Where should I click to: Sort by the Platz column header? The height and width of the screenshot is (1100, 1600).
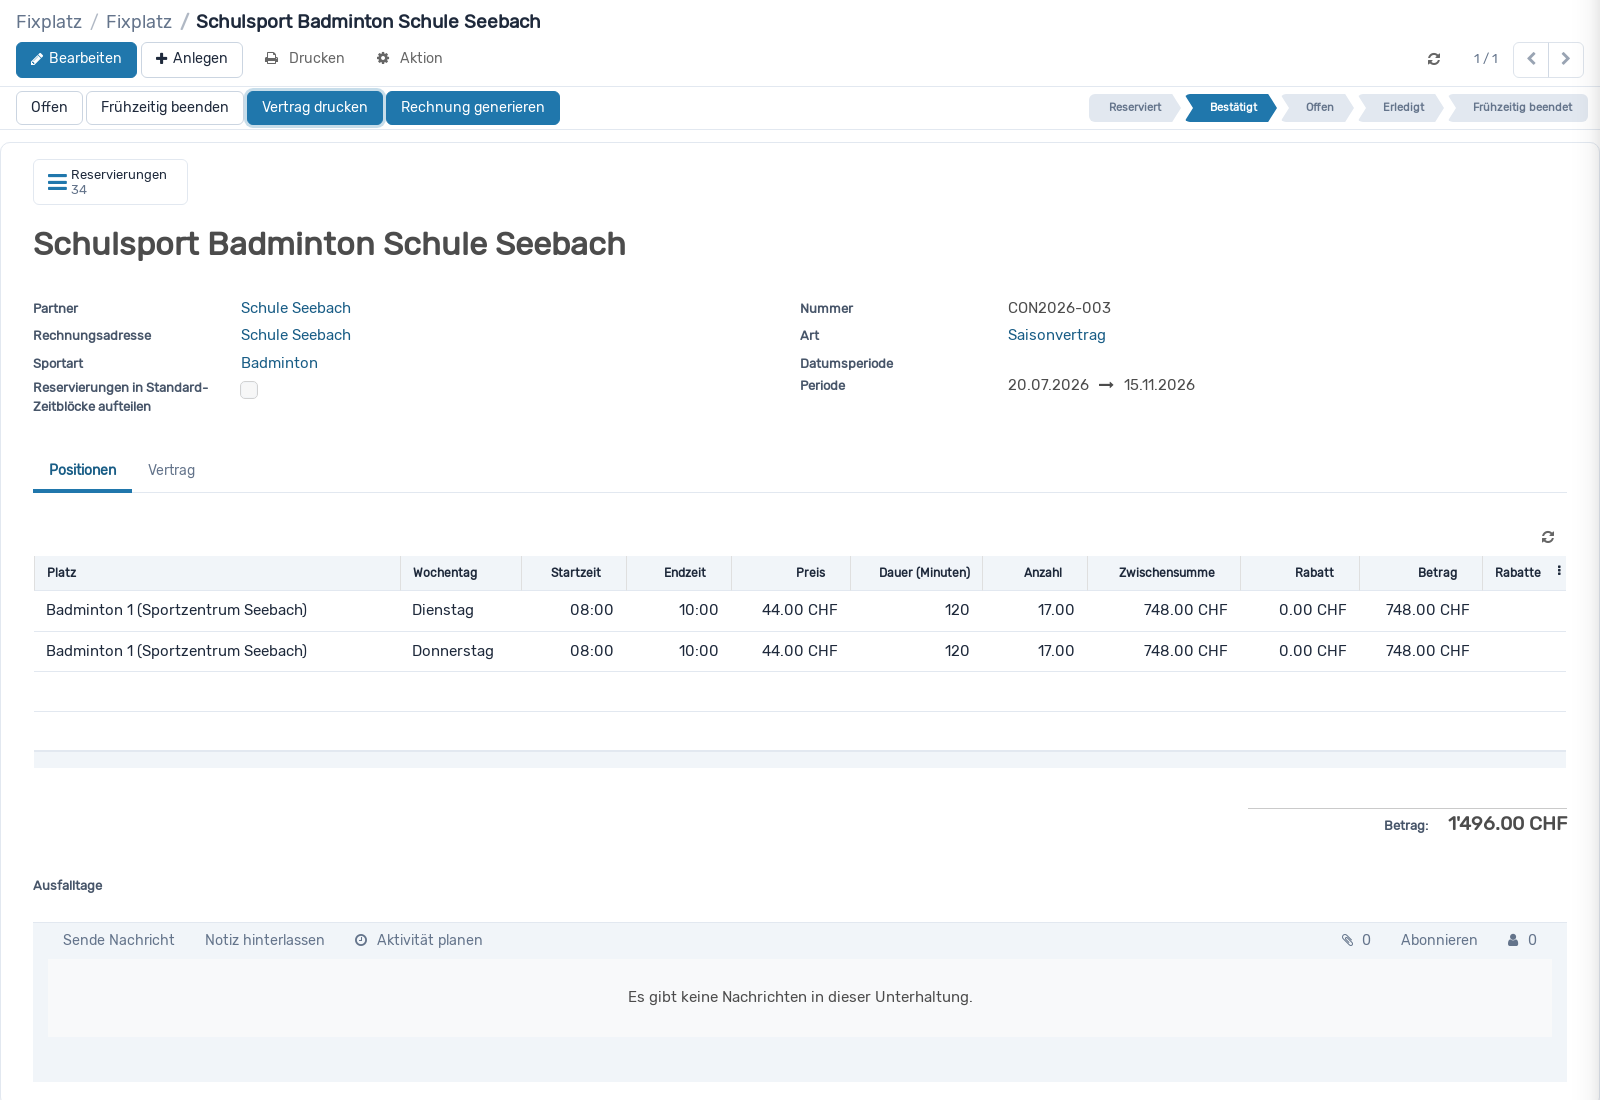point(217,573)
